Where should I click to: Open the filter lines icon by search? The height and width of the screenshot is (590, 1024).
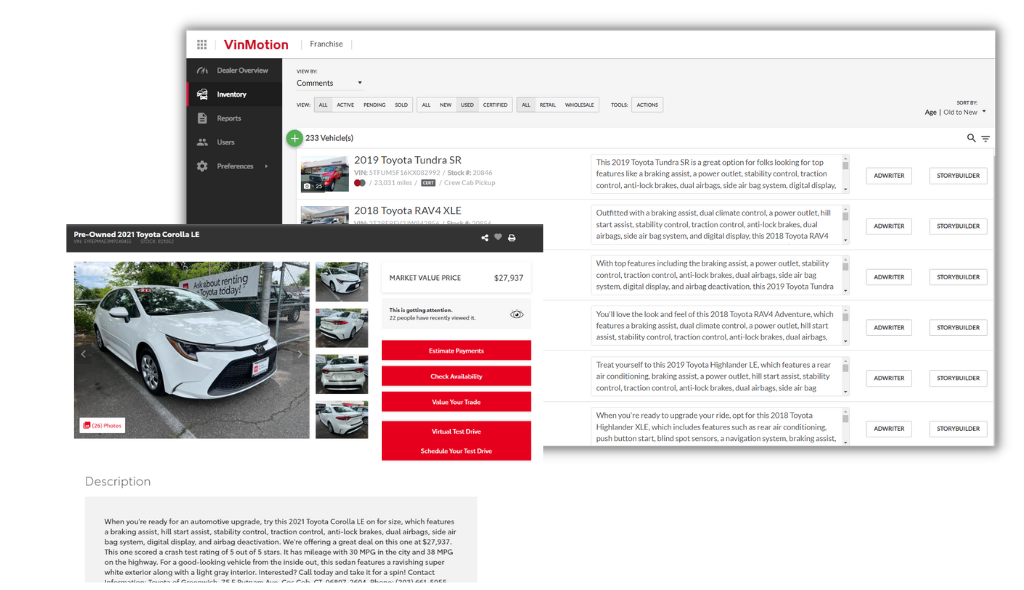point(985,139)
